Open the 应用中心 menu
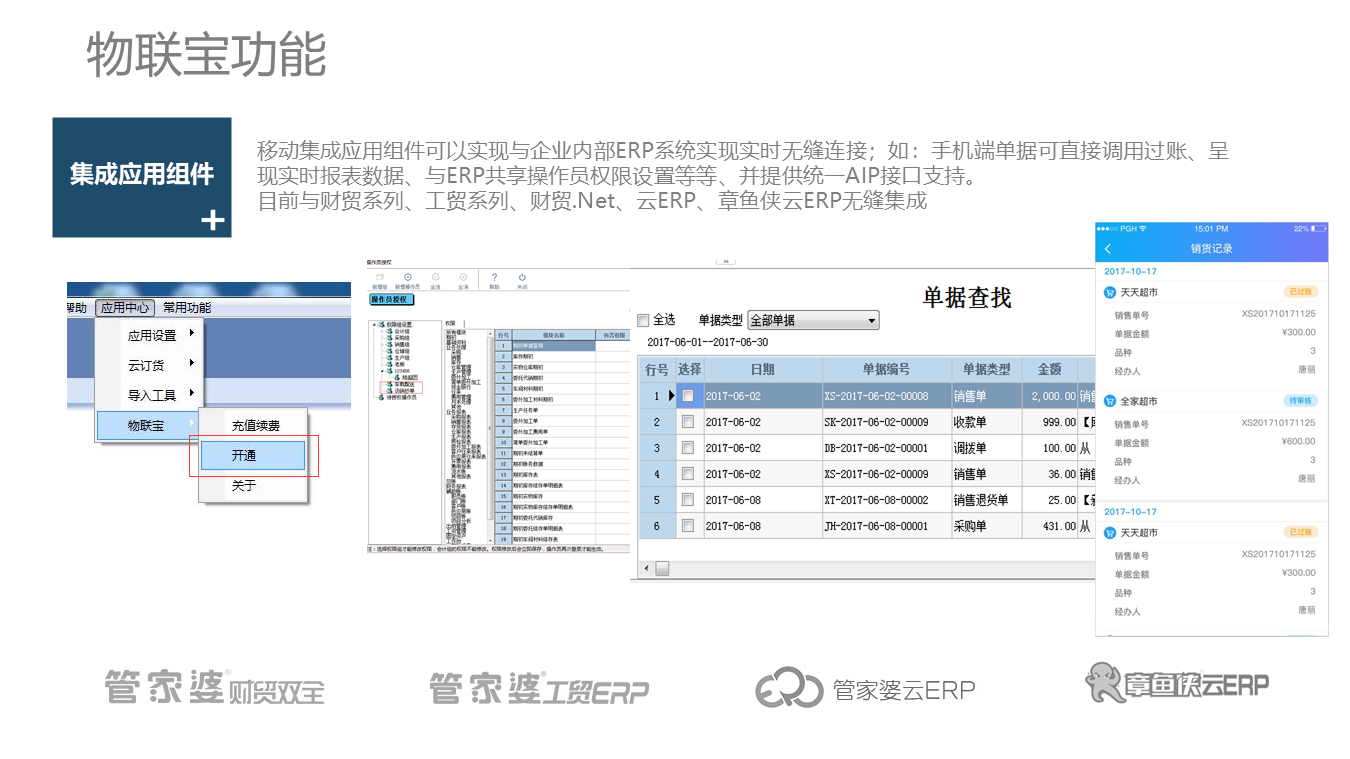This screenshot has width=1350, height=759. tap(126, 308)
